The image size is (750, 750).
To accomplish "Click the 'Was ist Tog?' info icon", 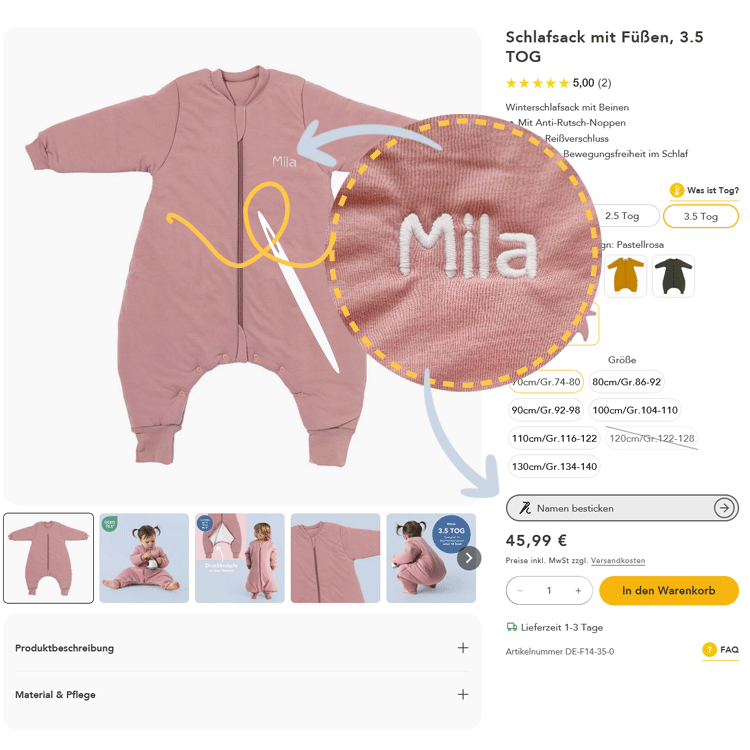I will click(x=677, y=190).
